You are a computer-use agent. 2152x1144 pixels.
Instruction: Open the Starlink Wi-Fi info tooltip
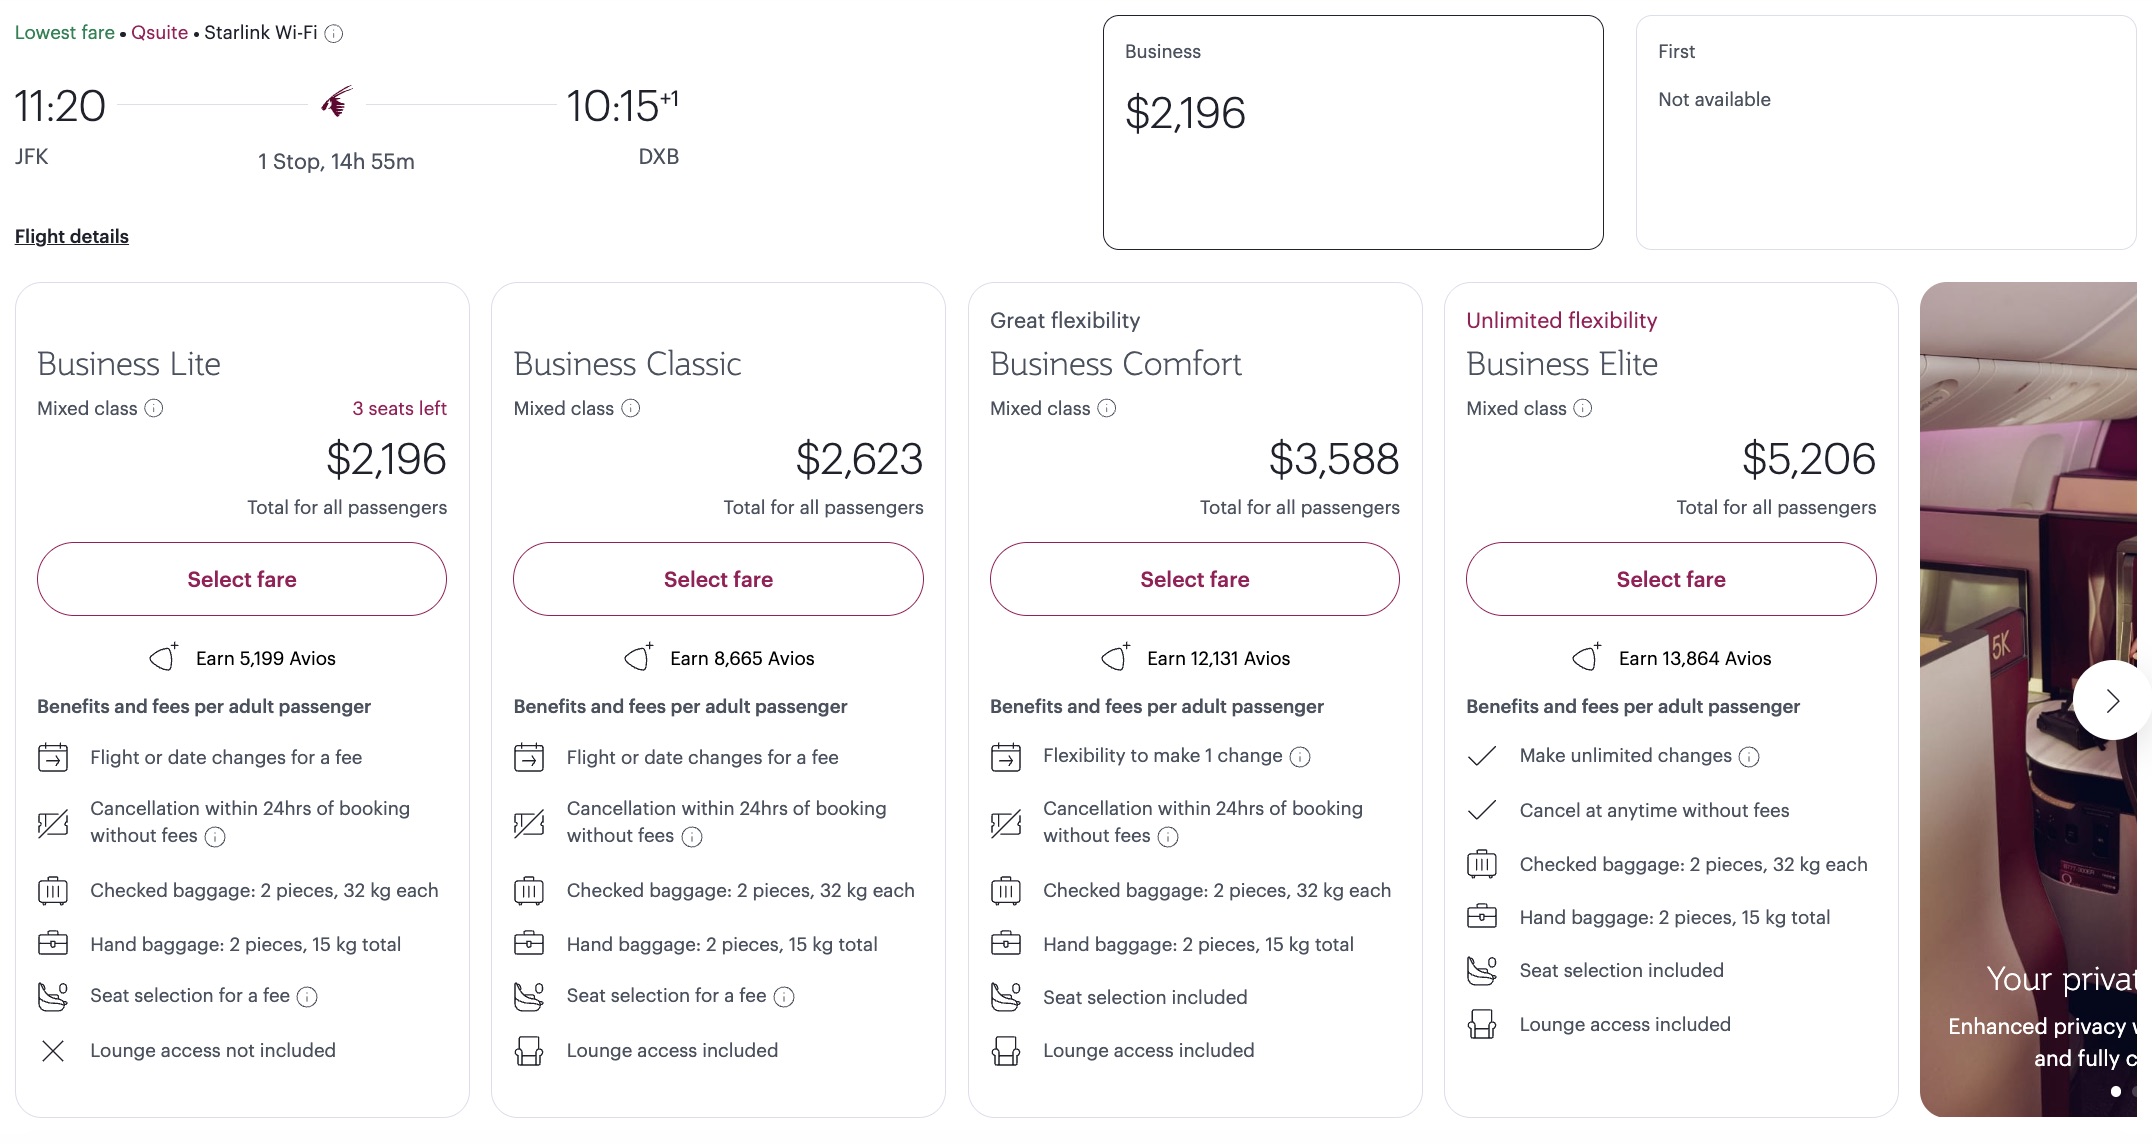click(334, 33)
